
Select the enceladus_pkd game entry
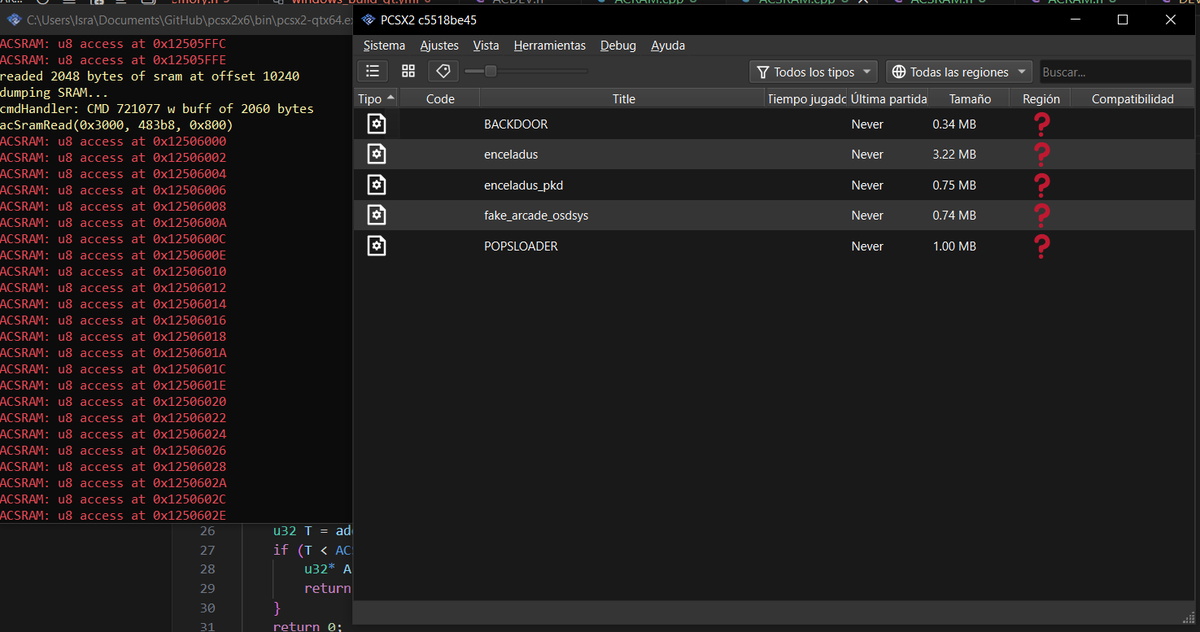pyautogui.click(x=775, y=185)
